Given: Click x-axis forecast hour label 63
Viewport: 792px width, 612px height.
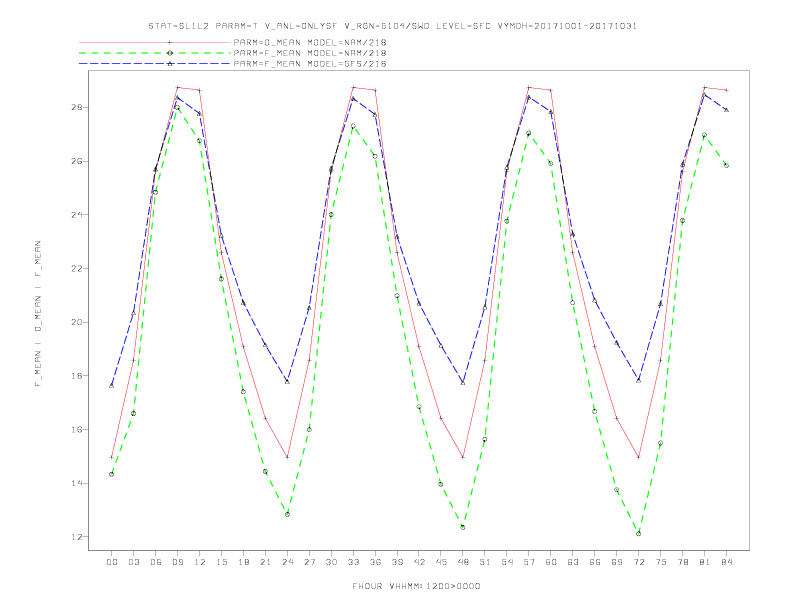Looking at the screenshot, I should (x=573, y=562).
